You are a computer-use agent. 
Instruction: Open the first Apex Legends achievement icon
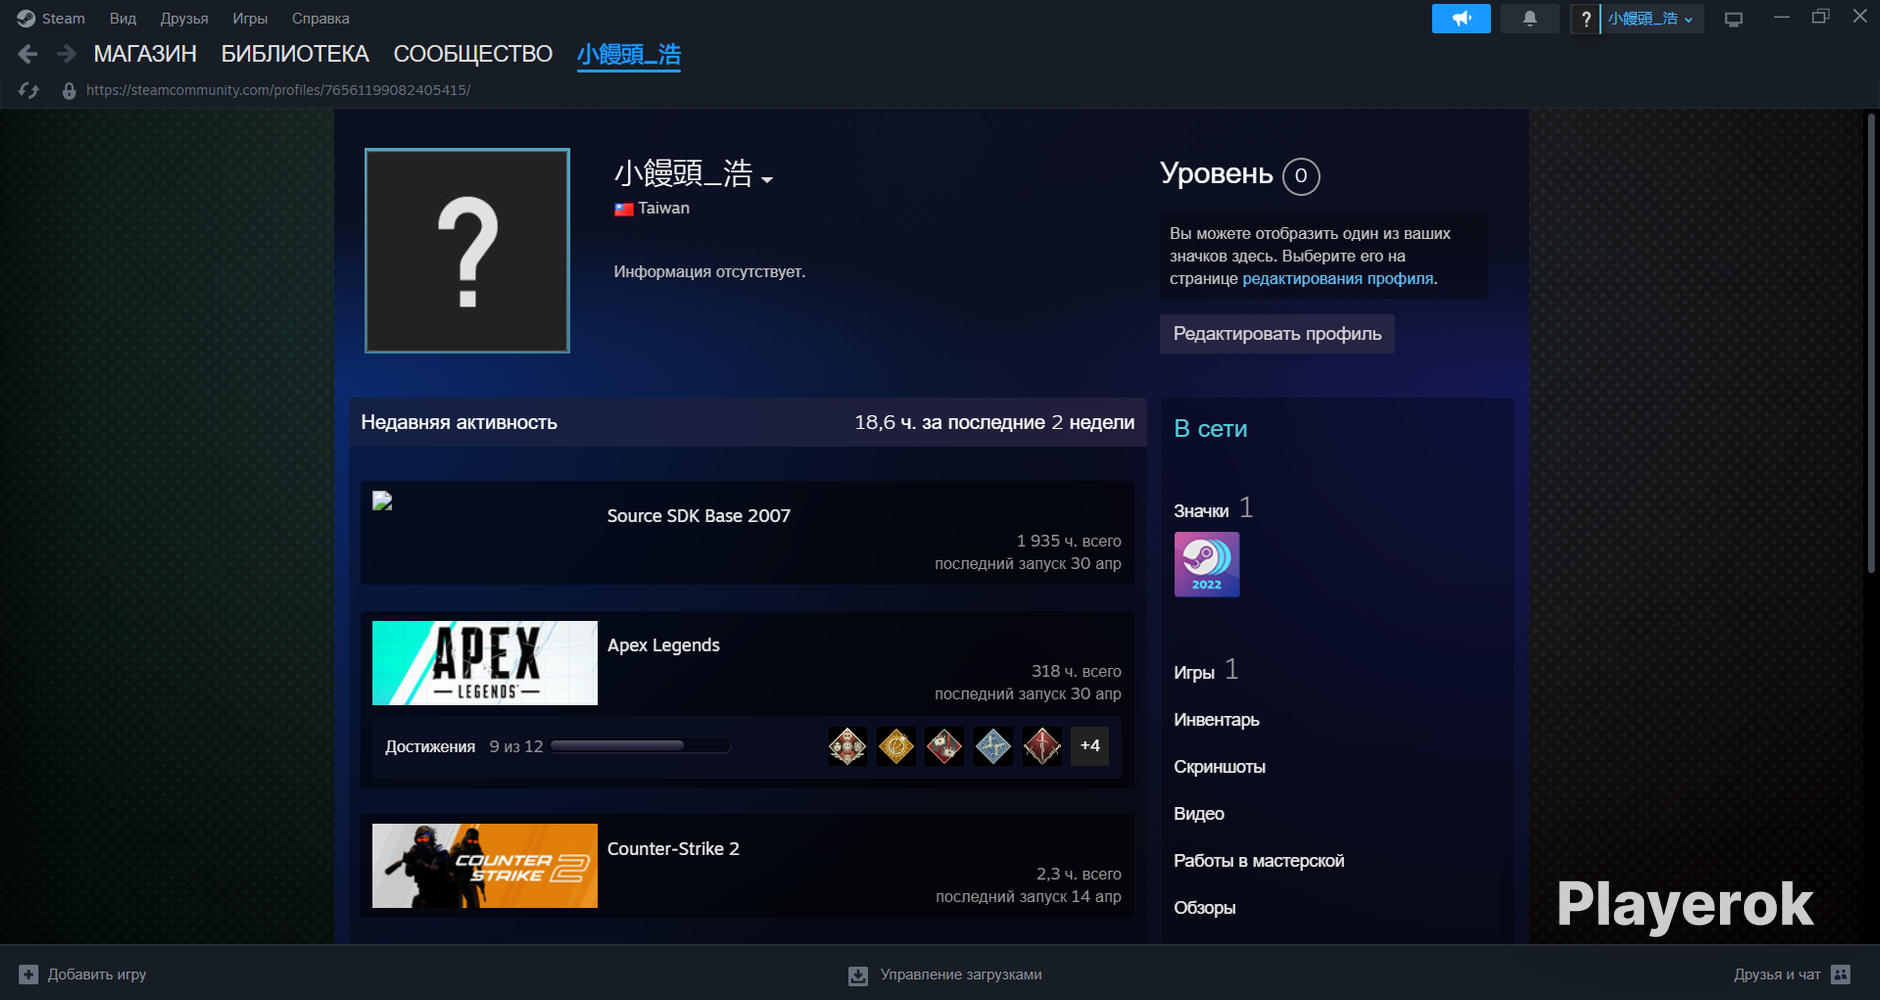[848, 746]
